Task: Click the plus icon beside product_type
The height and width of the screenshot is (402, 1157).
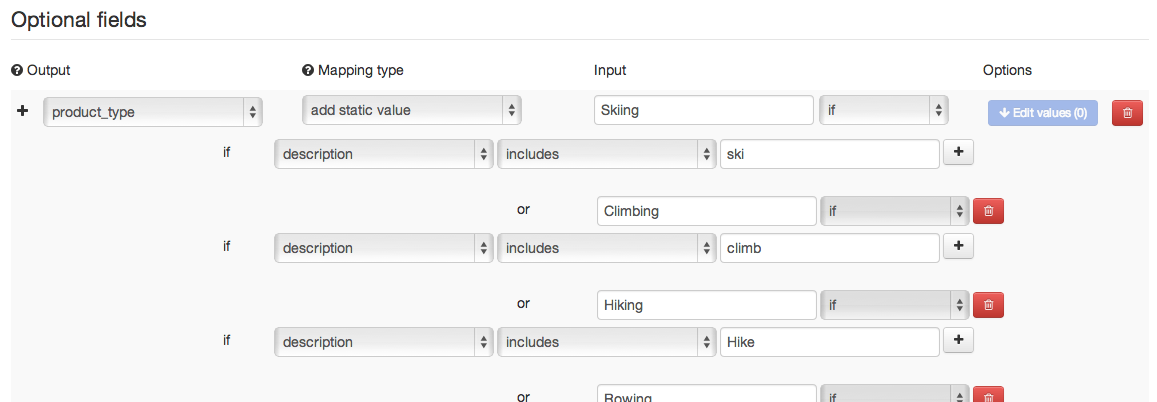Action: 23,111
